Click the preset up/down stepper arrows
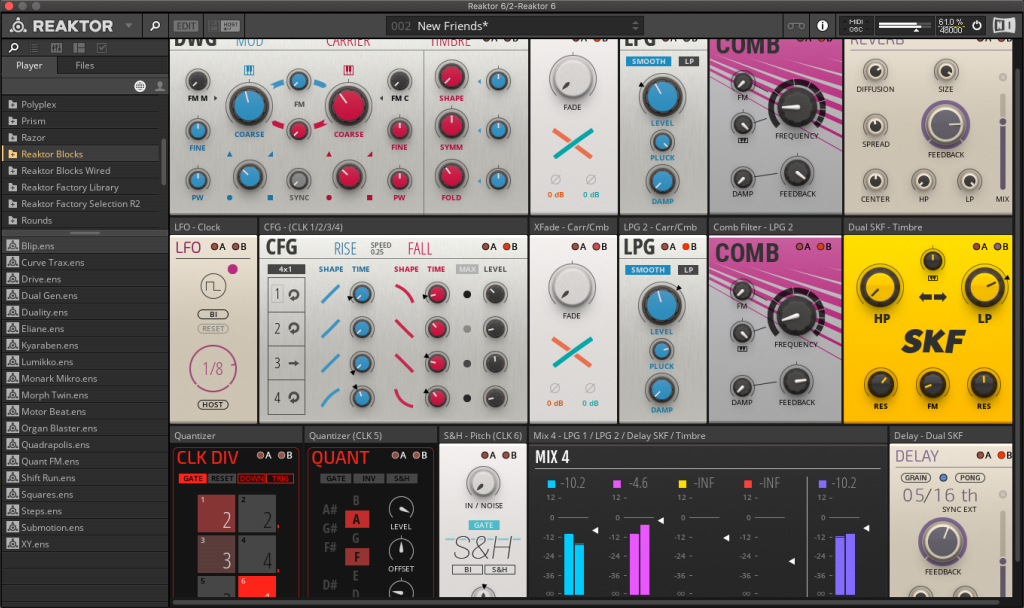This screenshot has width=1024, height=608. pos(635,26)
